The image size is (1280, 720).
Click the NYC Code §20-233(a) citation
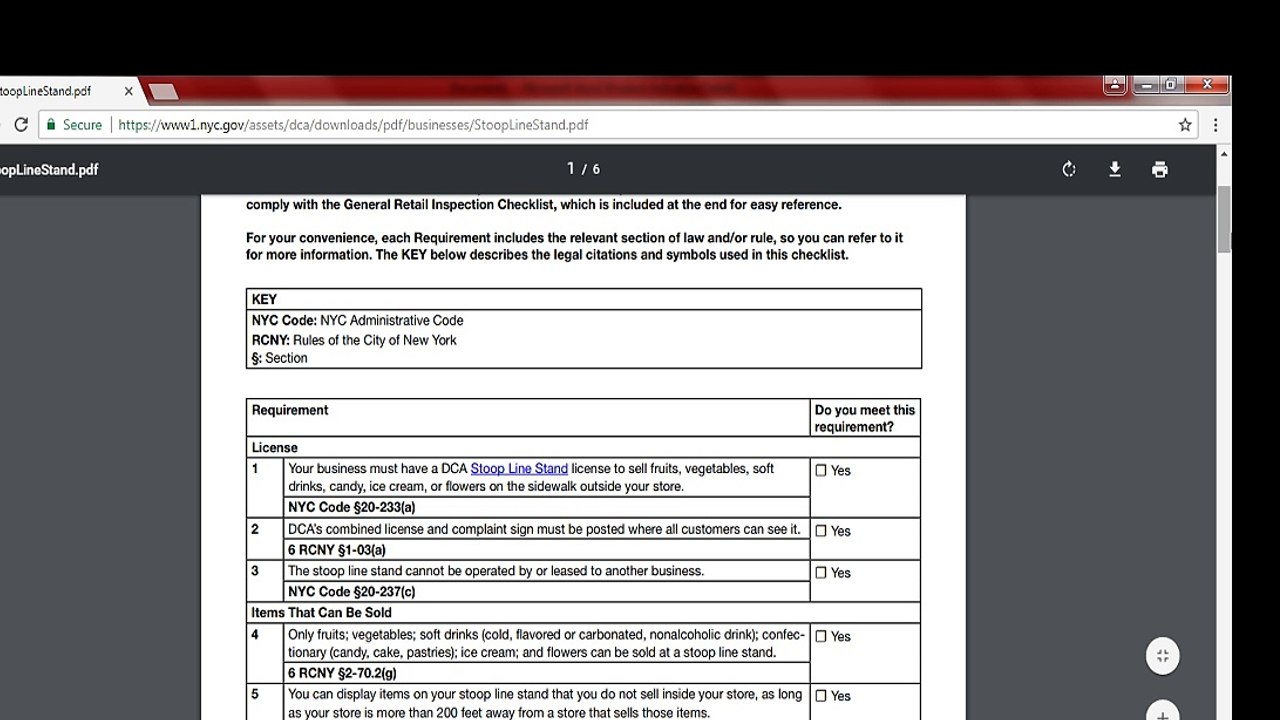tap(351, 507)
